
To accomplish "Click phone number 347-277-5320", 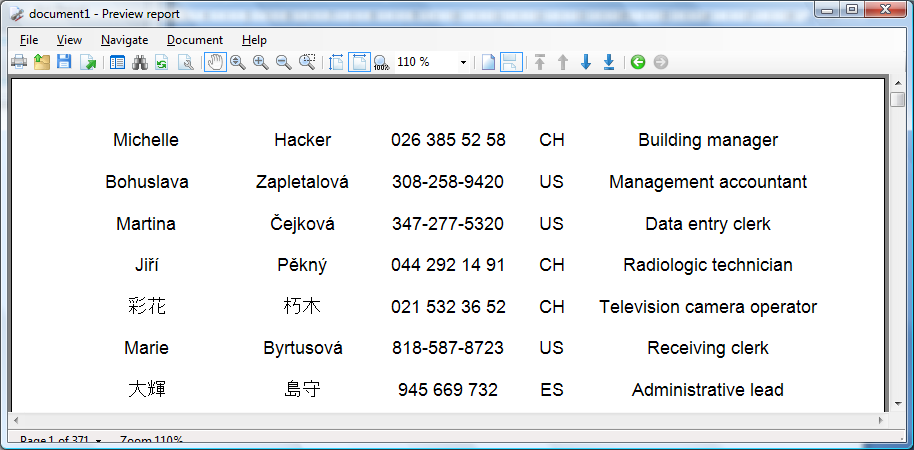I will 448,224.
